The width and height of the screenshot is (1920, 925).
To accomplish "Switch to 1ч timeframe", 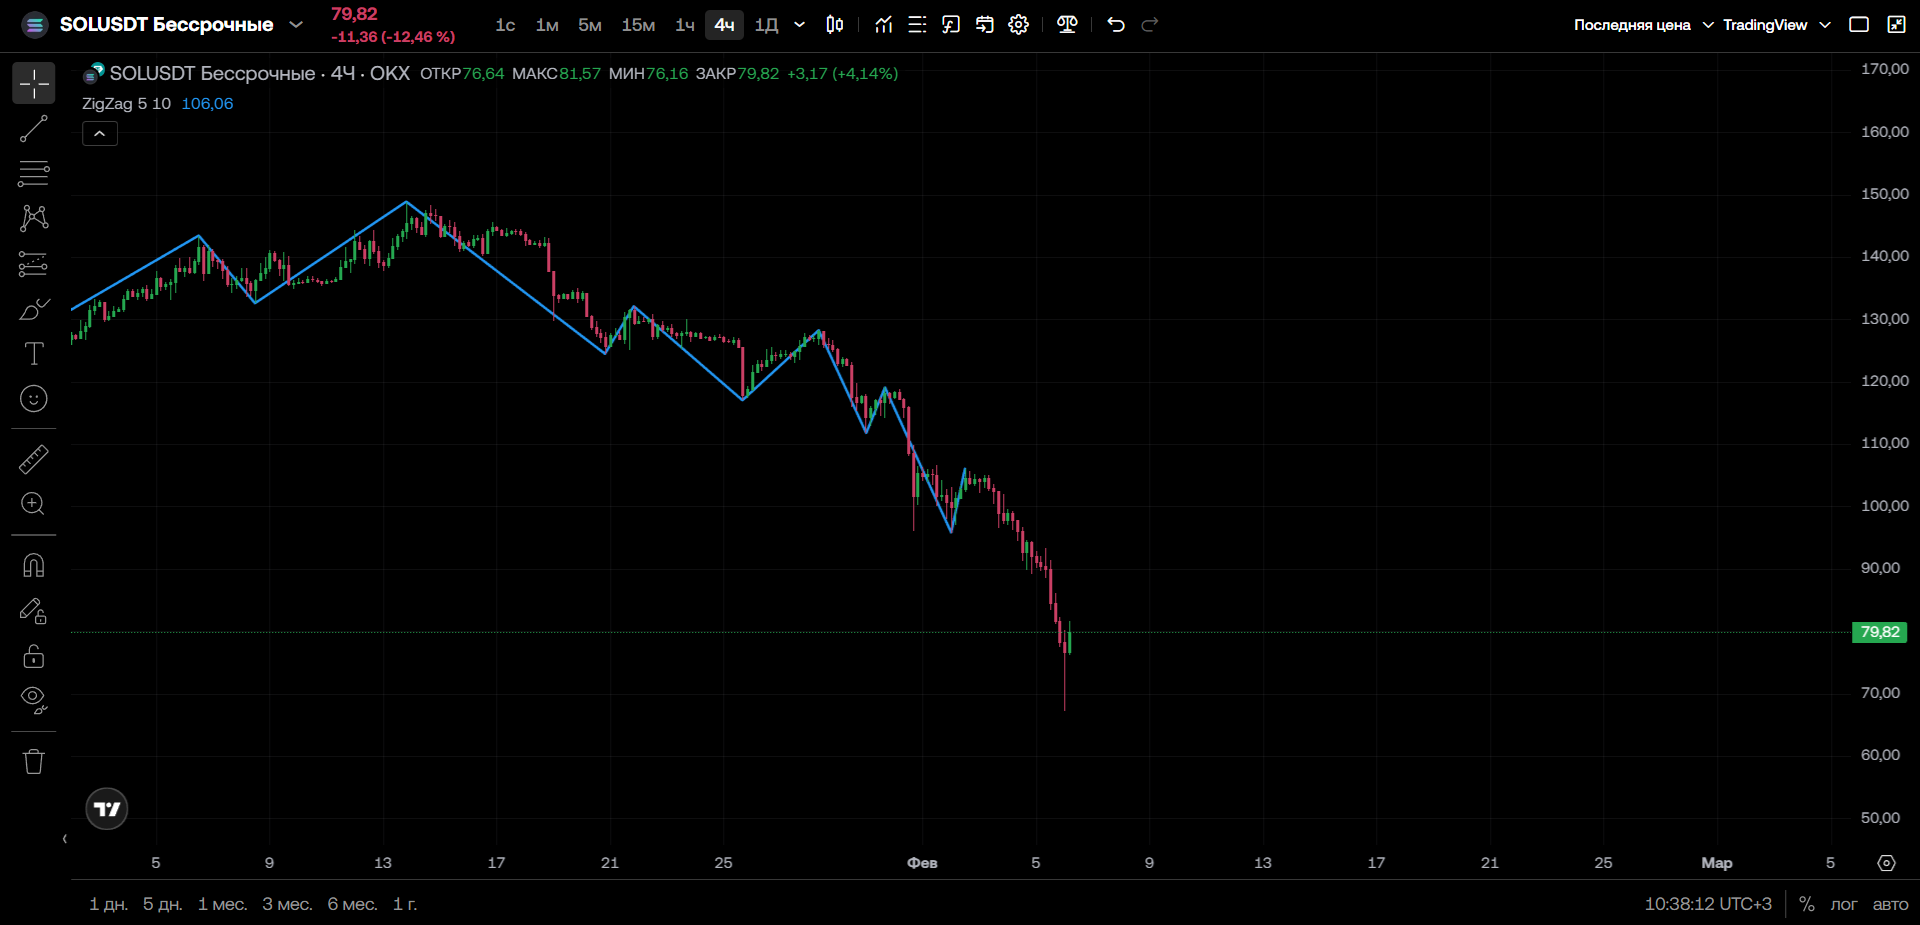I will tap(685, 25).
